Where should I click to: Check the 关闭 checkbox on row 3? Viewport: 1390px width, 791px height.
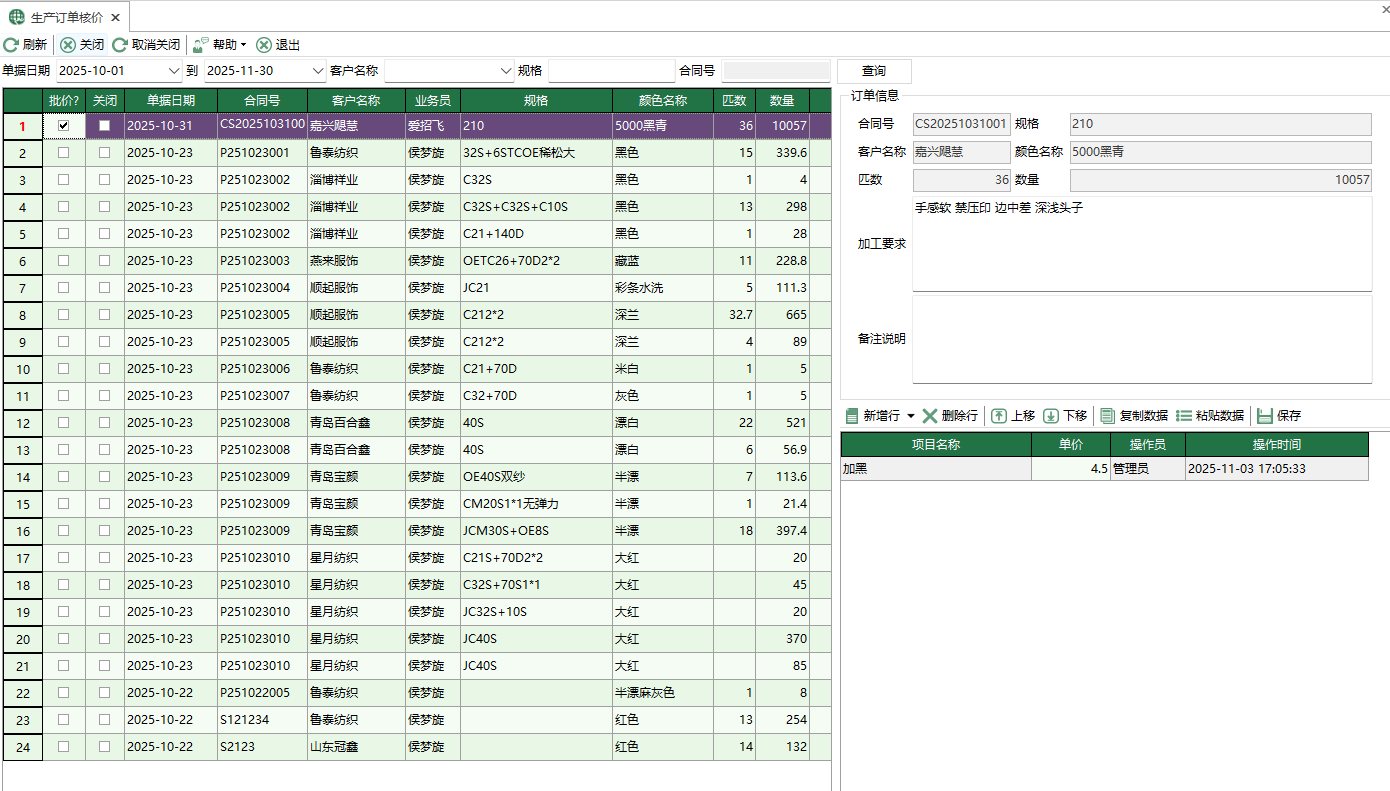[x=104, y=180]
